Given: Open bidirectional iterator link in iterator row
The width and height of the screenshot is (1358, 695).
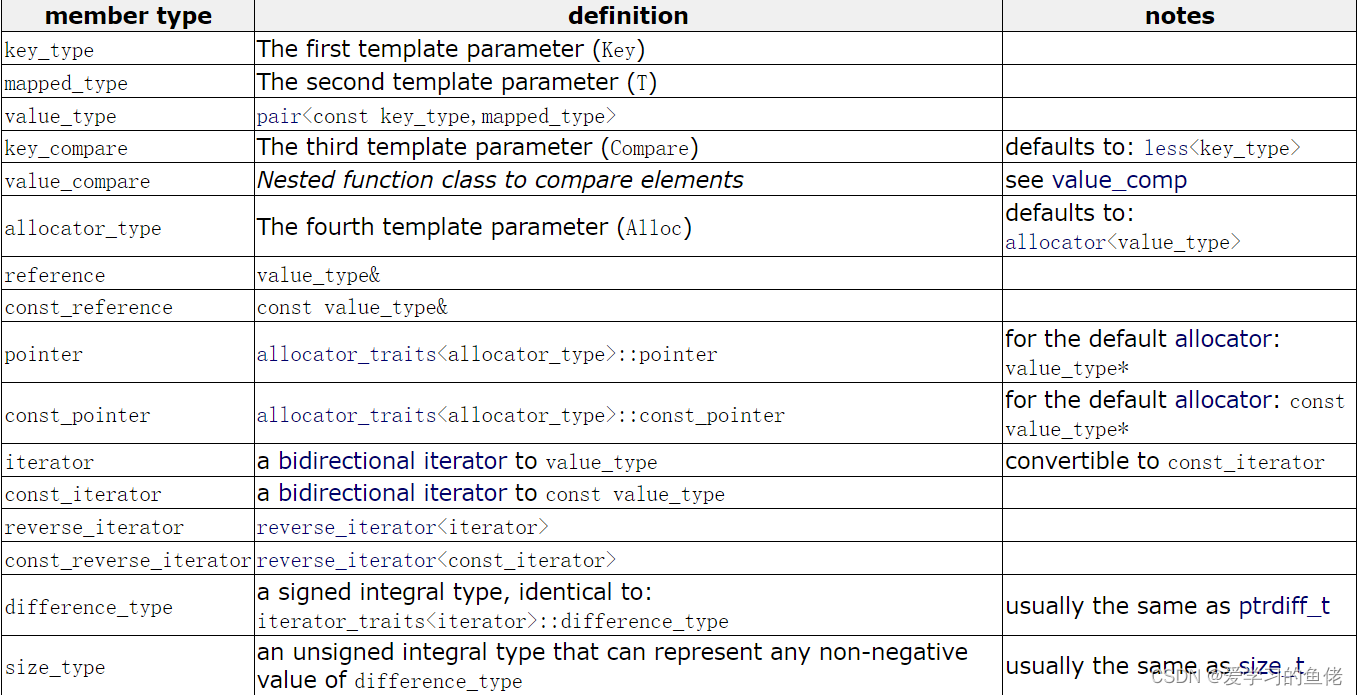Looking at the screenshot, I should pyautogui.click(x=392, y=461).
